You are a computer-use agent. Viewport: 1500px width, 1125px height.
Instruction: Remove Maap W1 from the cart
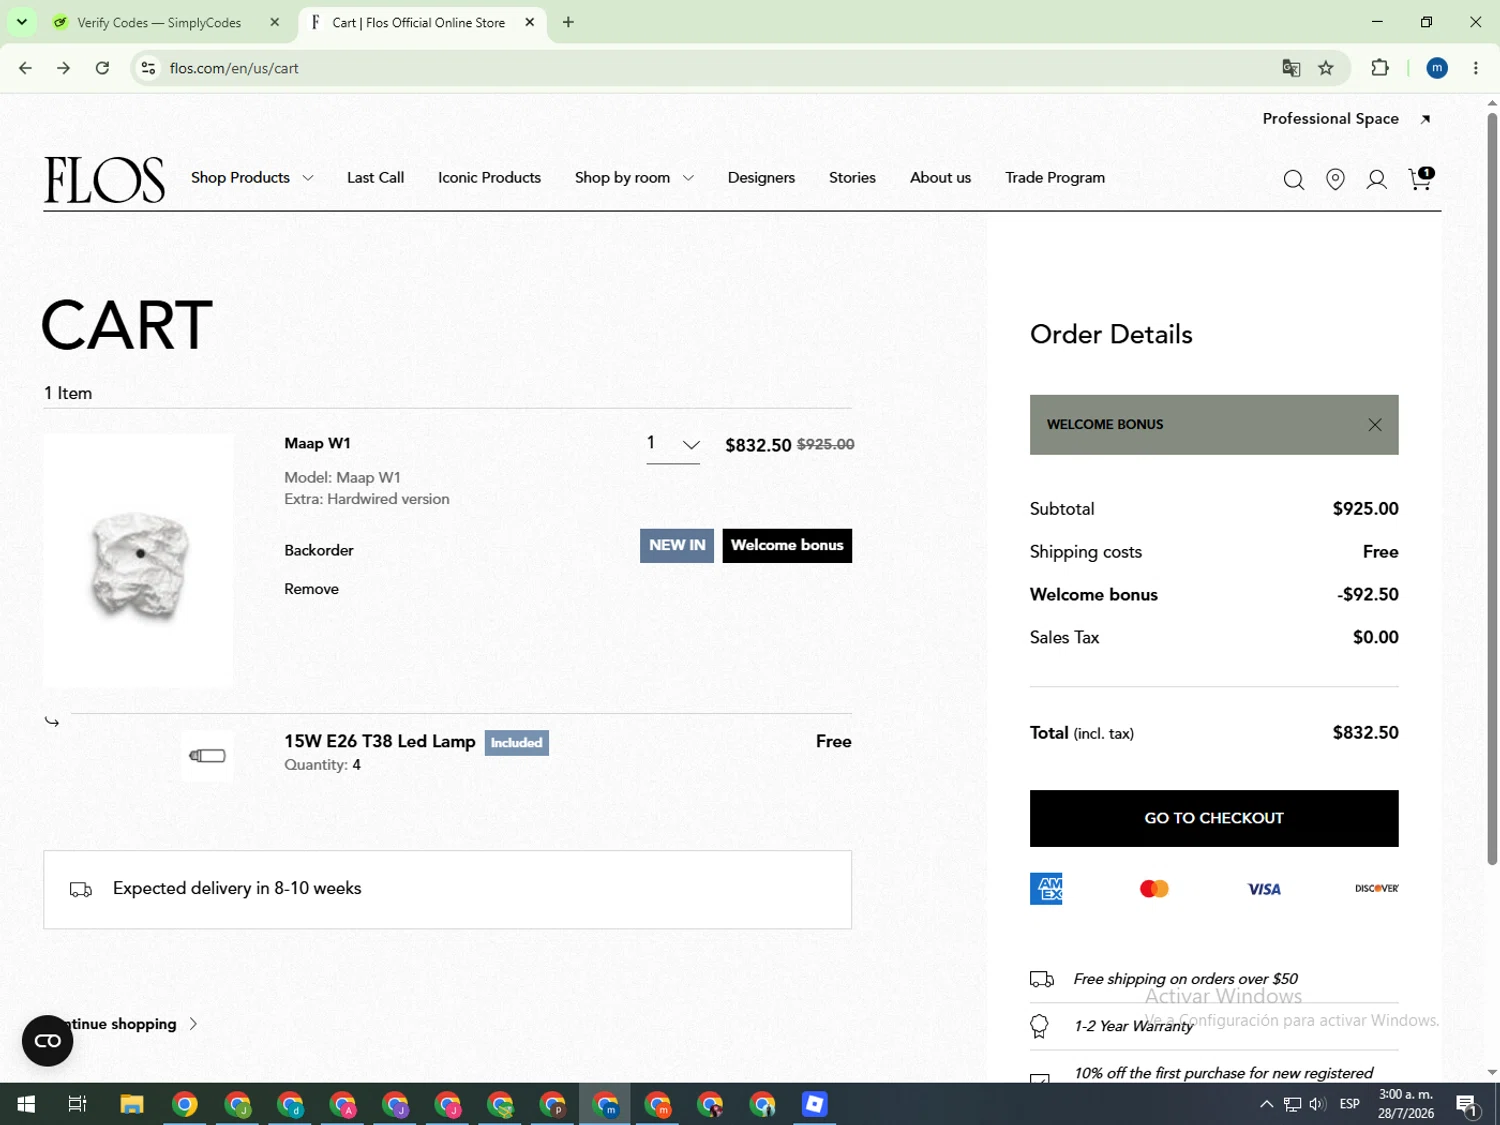point(311,589)
